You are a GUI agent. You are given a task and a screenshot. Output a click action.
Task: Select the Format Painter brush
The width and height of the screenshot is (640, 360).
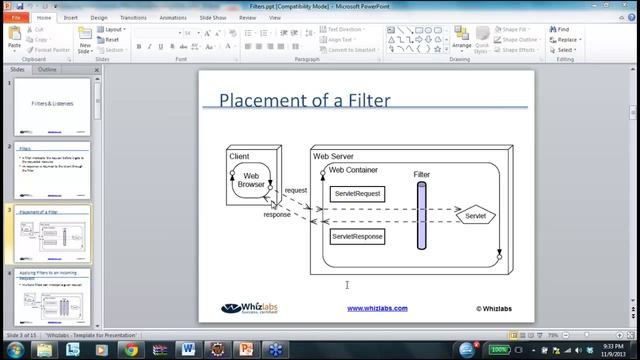coord(30,50)
